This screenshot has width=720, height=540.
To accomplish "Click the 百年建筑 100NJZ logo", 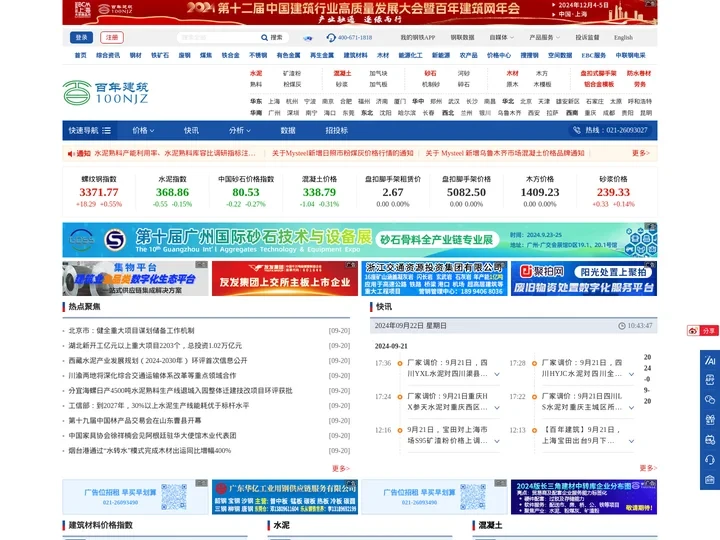I will (106, 92).
